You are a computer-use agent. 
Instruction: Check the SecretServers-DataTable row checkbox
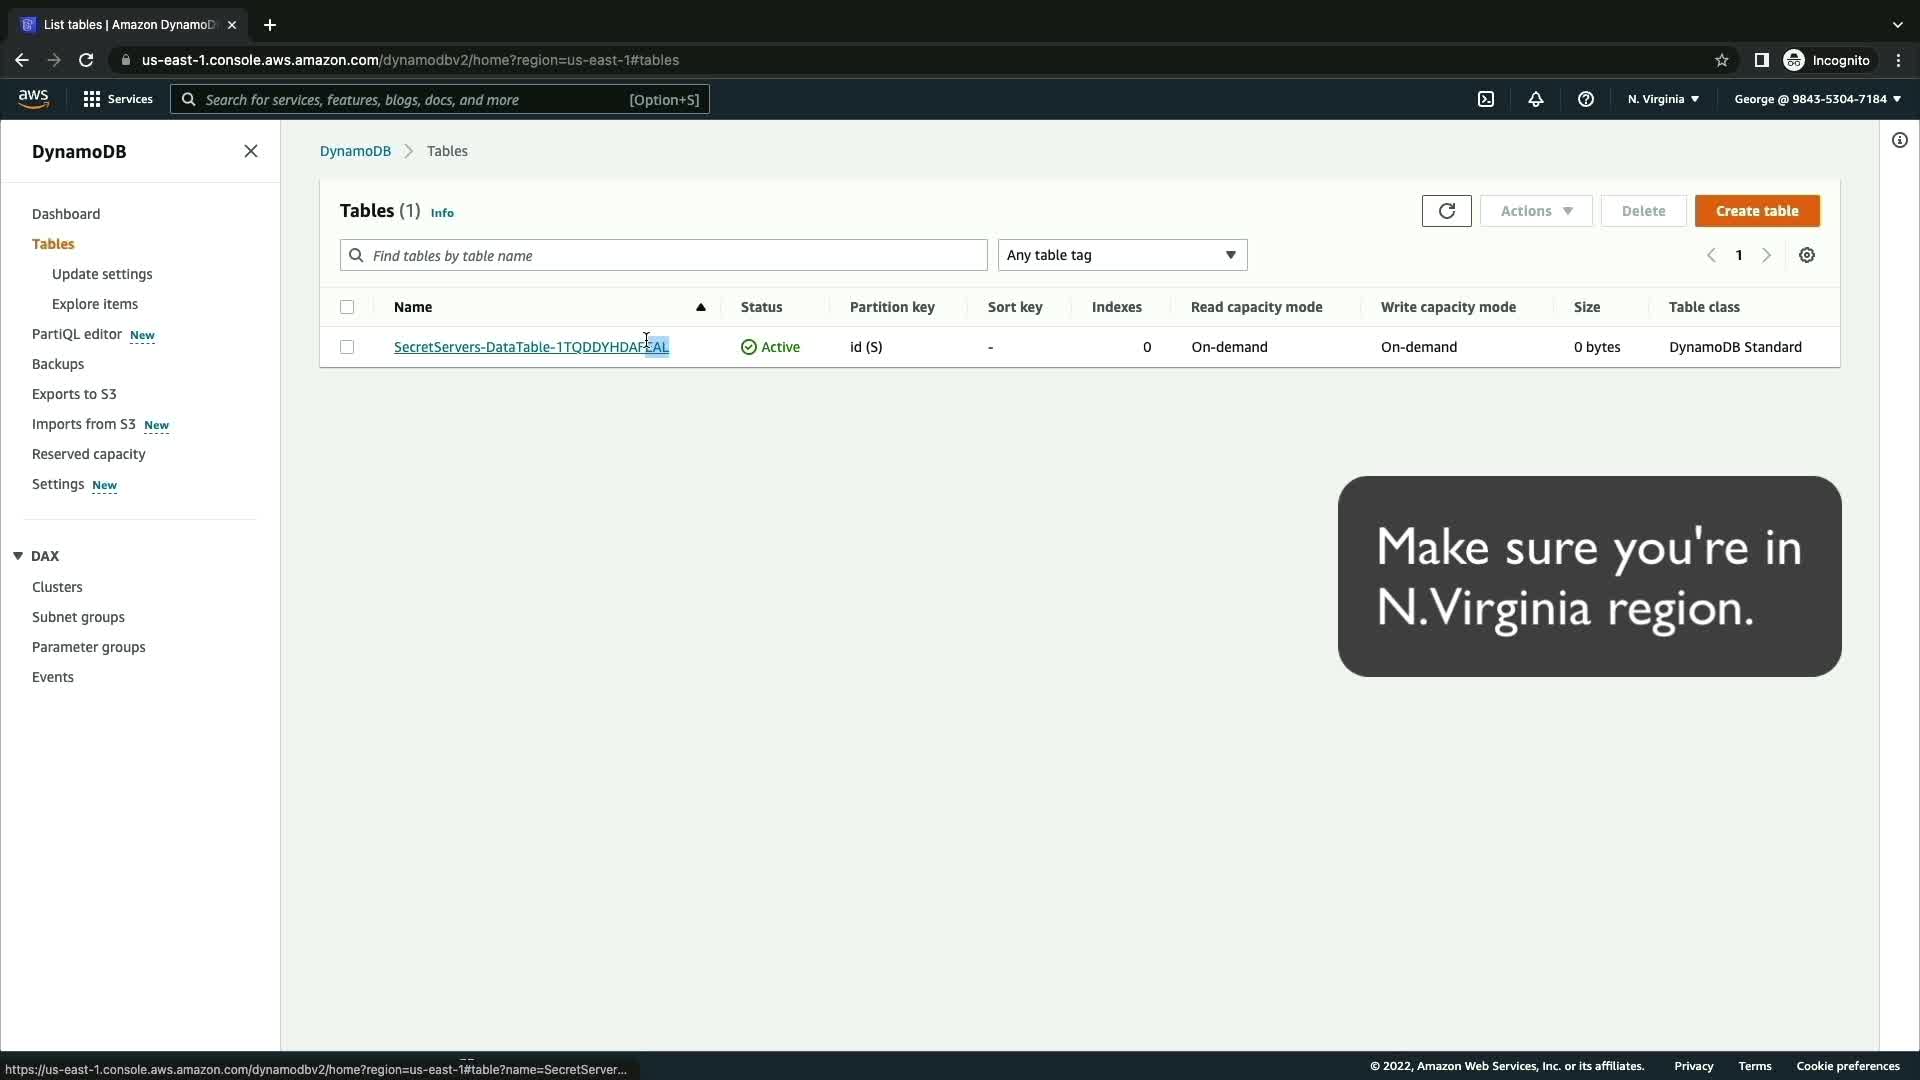pos(347,347)
